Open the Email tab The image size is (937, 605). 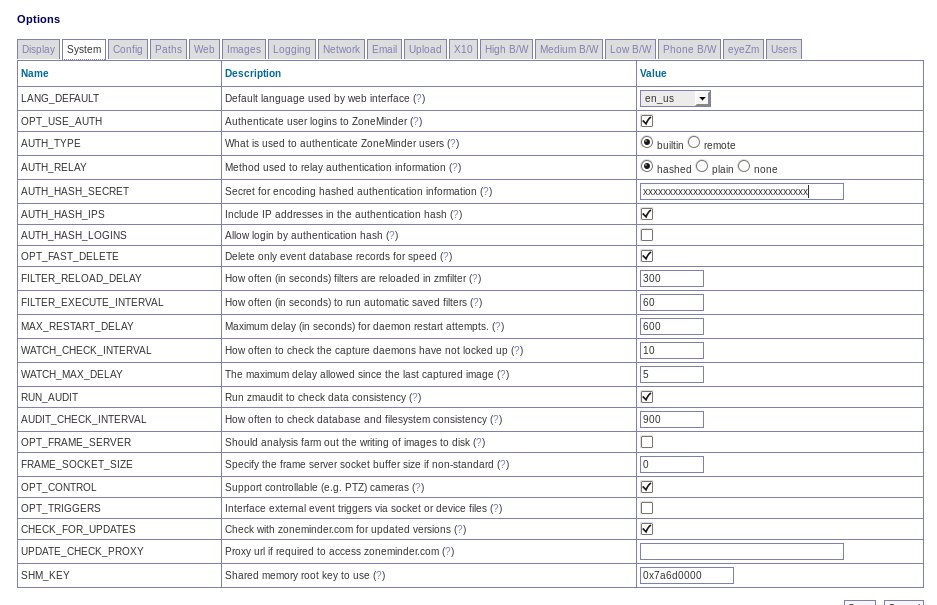pos(384,50)
